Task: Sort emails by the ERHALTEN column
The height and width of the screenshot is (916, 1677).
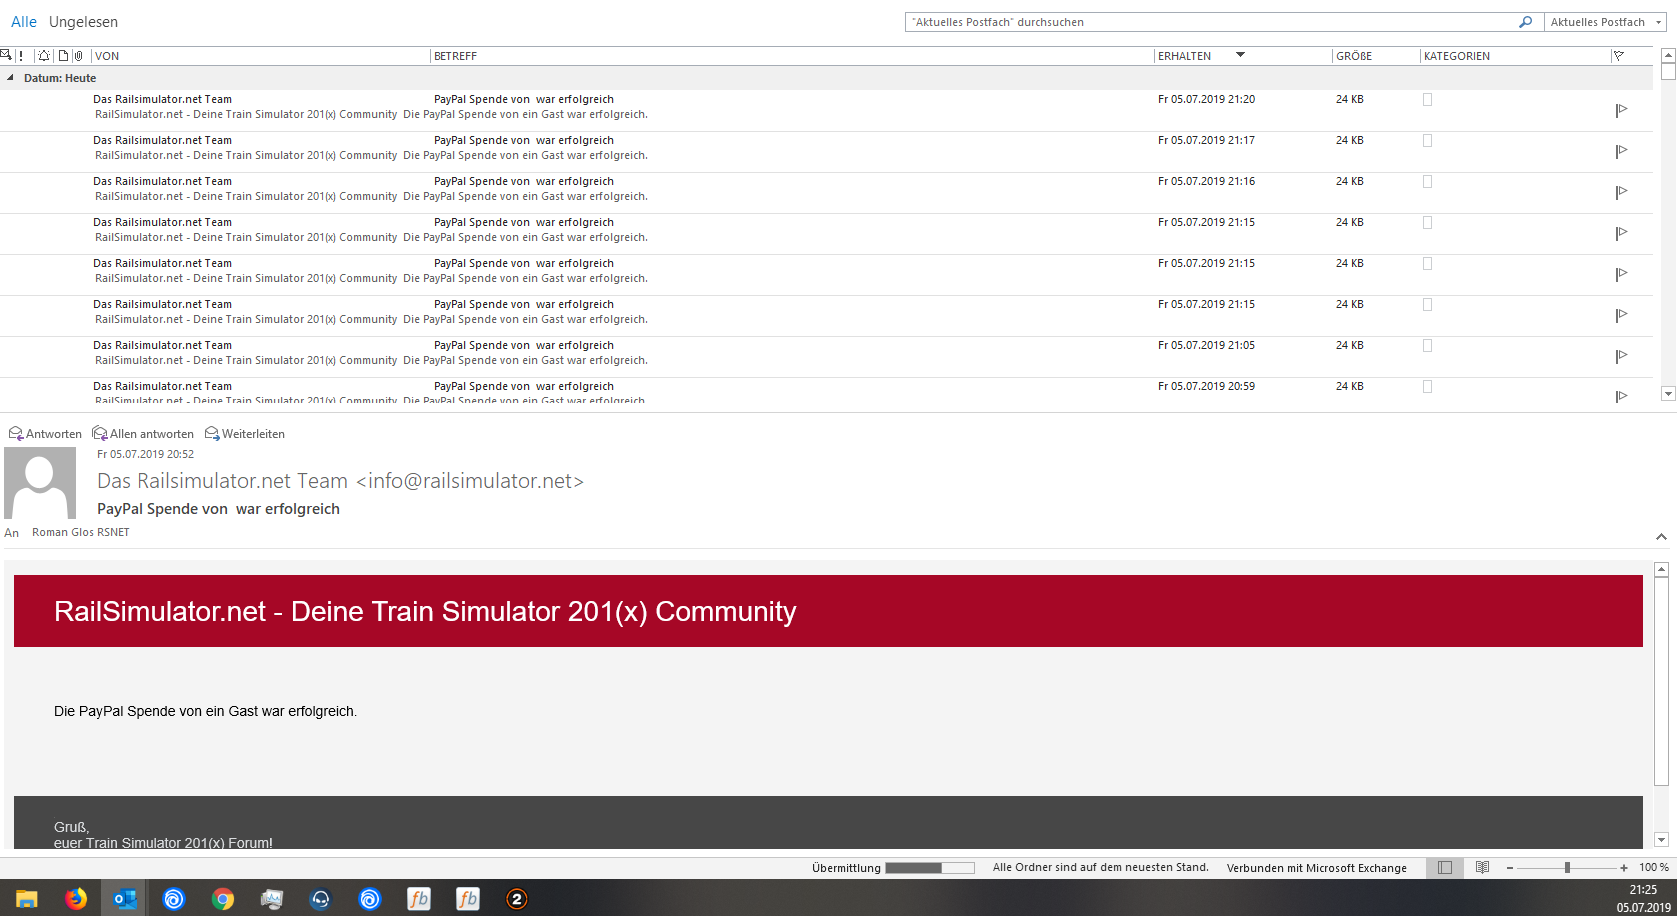Action: tap(1184, 56)
